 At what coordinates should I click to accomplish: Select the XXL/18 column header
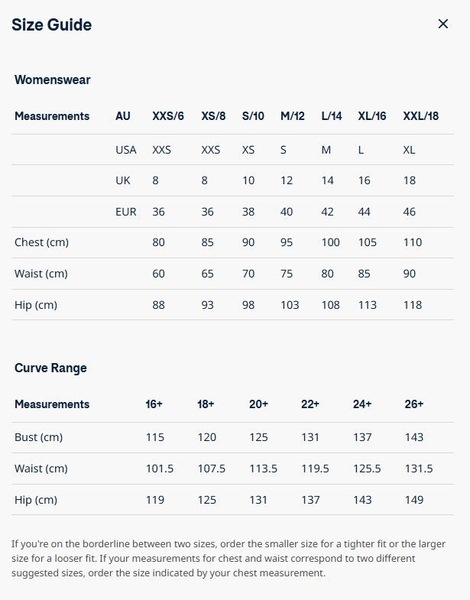point(421,116)
